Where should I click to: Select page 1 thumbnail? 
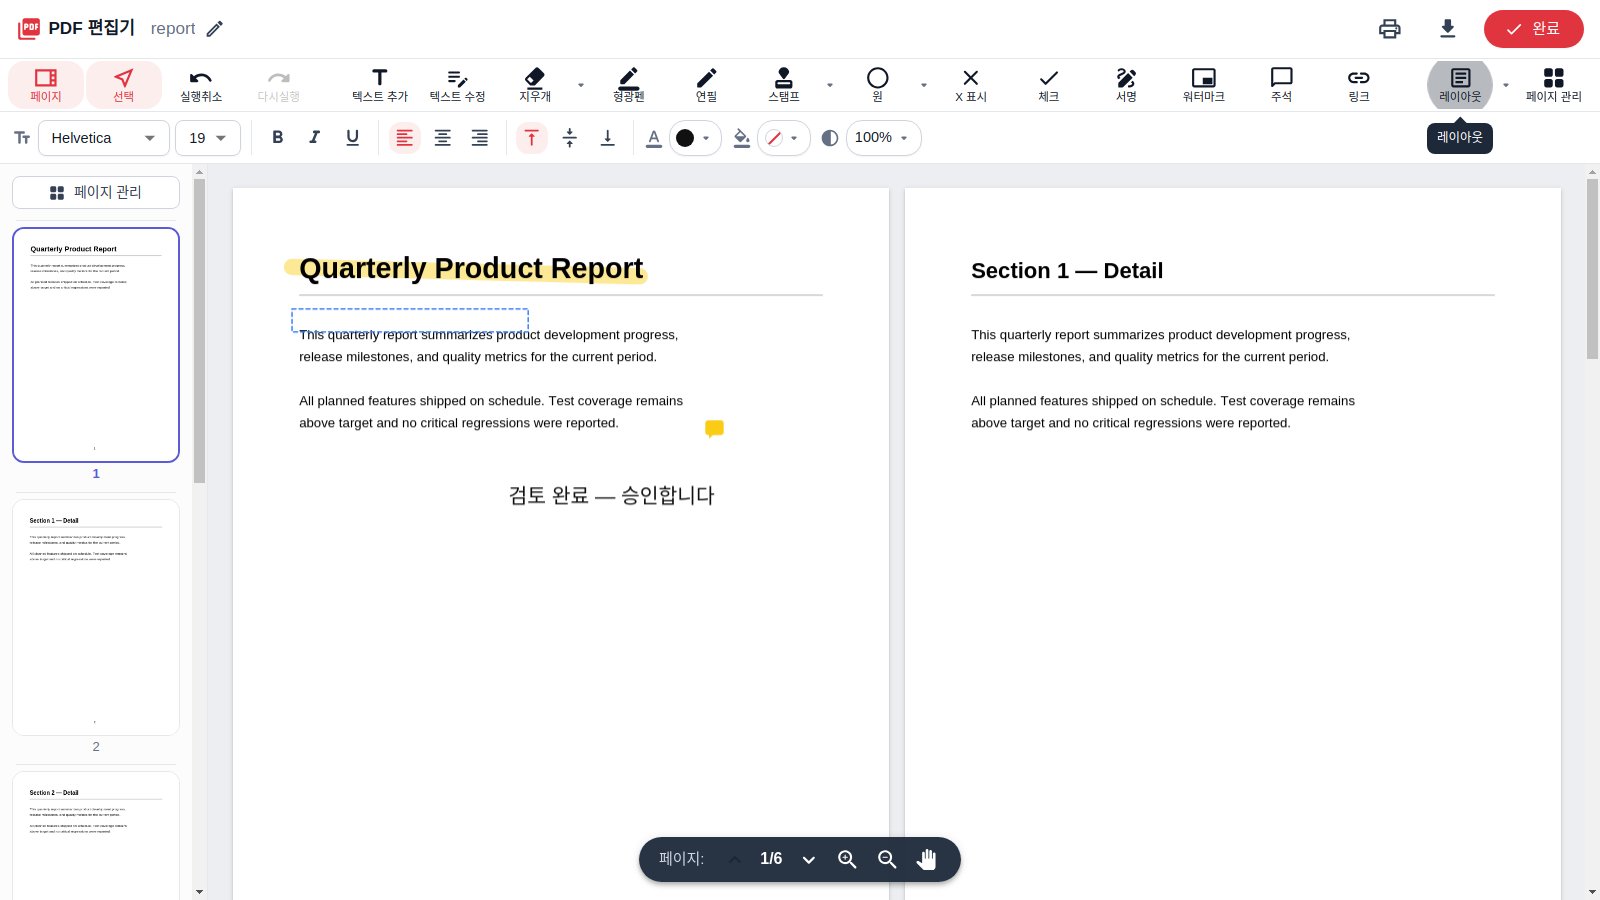click(96, 345)
